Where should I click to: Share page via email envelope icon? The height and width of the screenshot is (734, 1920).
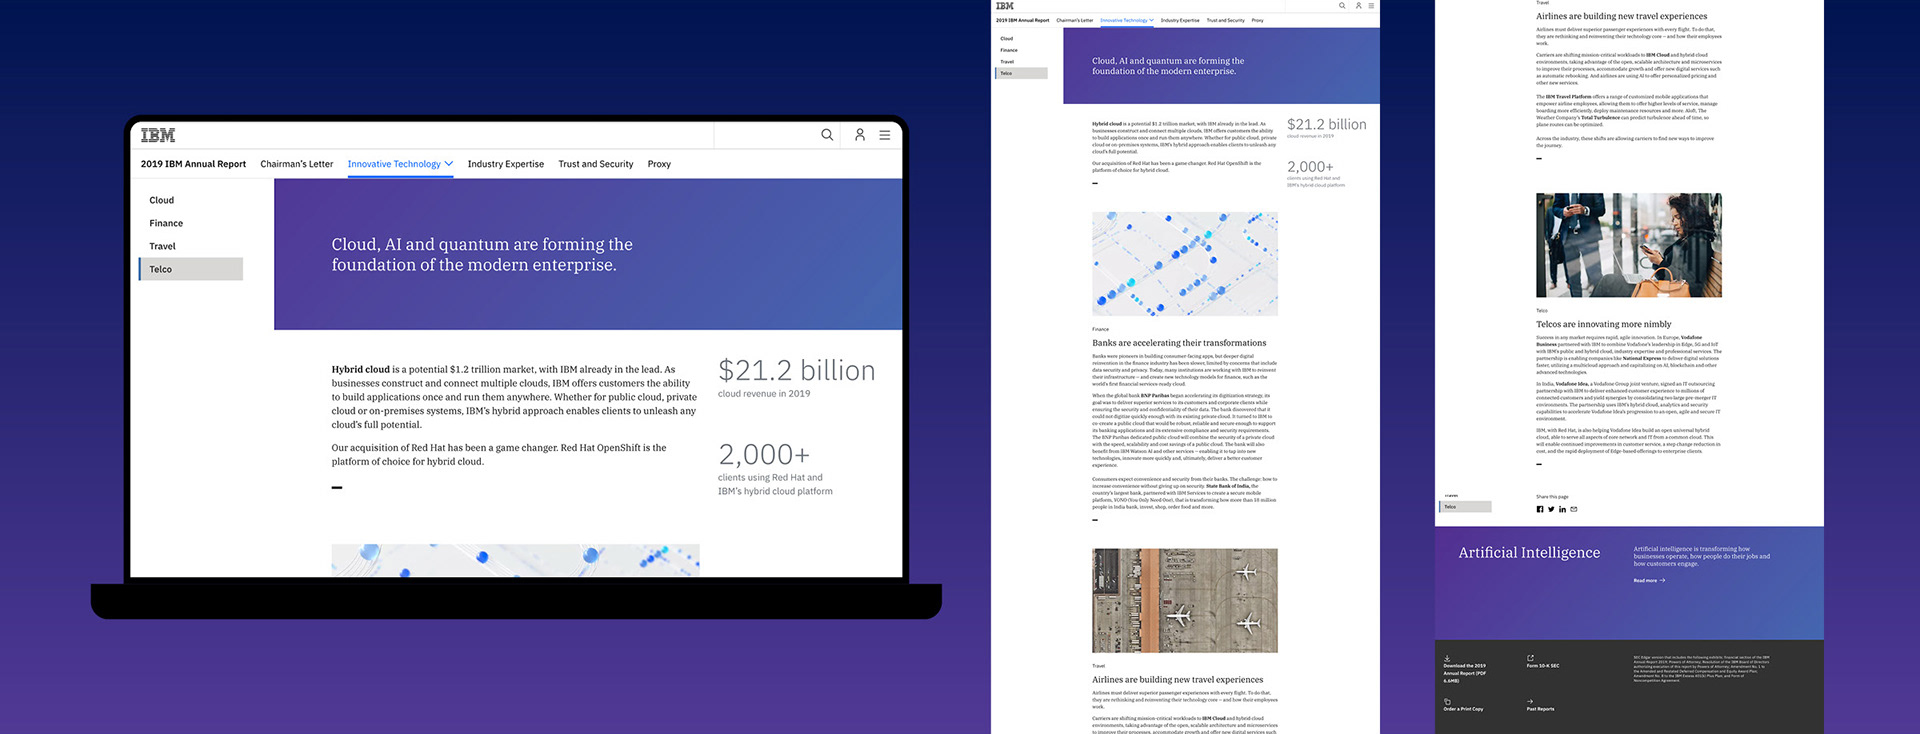coord(1574,509)
